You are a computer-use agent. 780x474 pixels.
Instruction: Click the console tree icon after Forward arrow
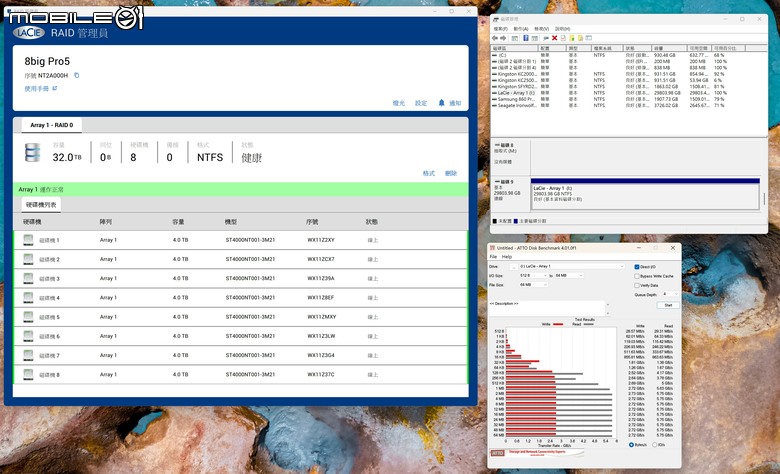515,38
